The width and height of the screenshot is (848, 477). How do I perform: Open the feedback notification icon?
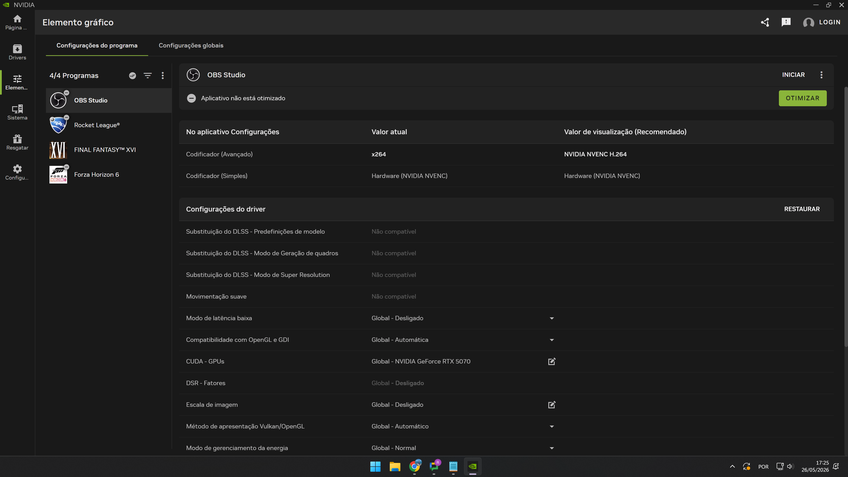[786, 22]
